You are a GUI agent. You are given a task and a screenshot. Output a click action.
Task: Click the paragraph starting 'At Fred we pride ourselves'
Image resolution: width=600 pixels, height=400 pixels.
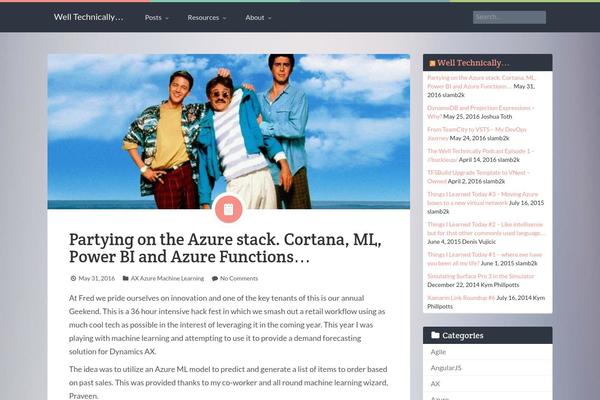228,325
